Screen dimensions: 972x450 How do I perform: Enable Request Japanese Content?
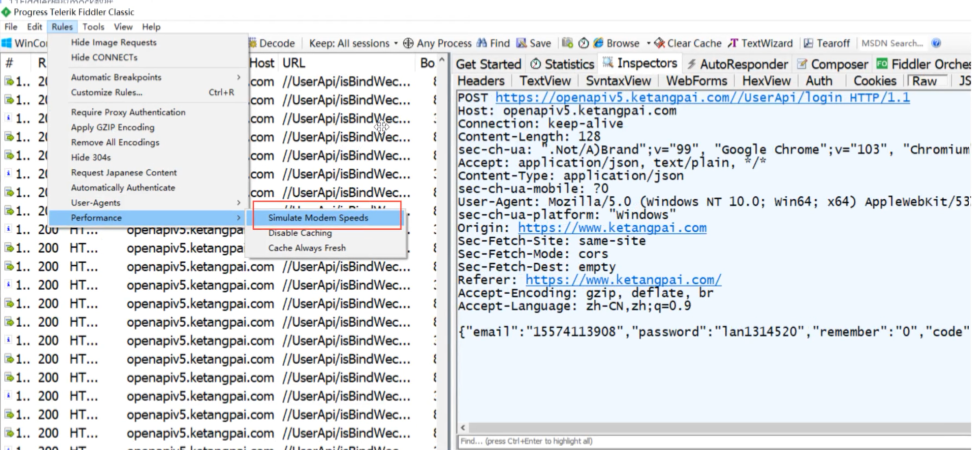(123, 172)
